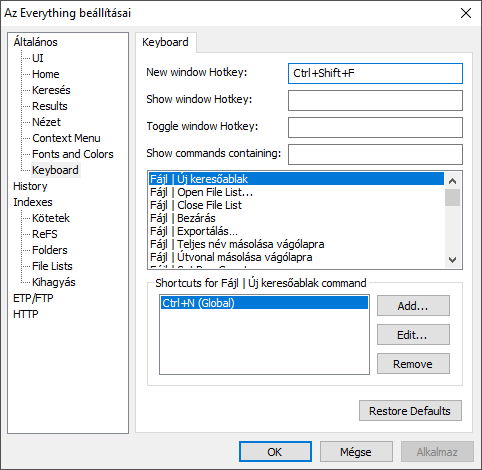The width and height of the screenshot is (482, 470).
Task: Open HTTP settings page
Action: pos(26,314)
